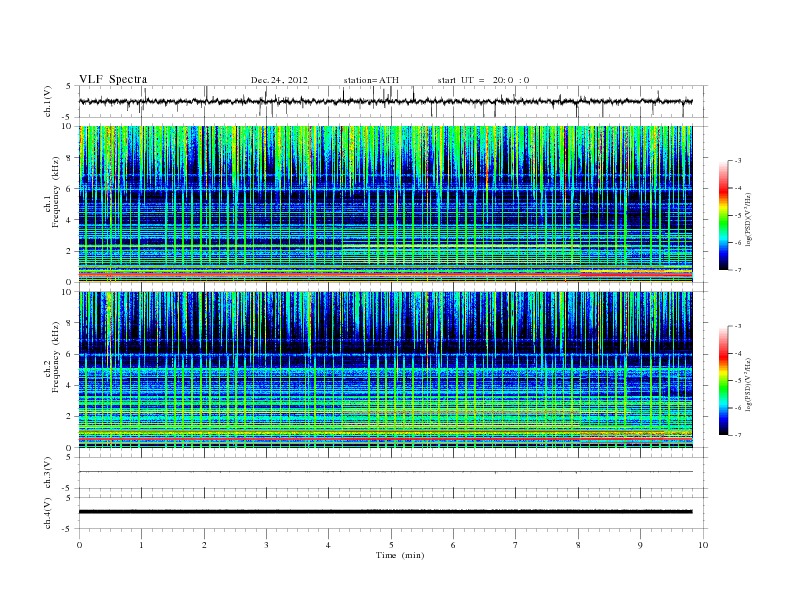
Task: Click the time axis tick label '5'
Action: point(391,545)
